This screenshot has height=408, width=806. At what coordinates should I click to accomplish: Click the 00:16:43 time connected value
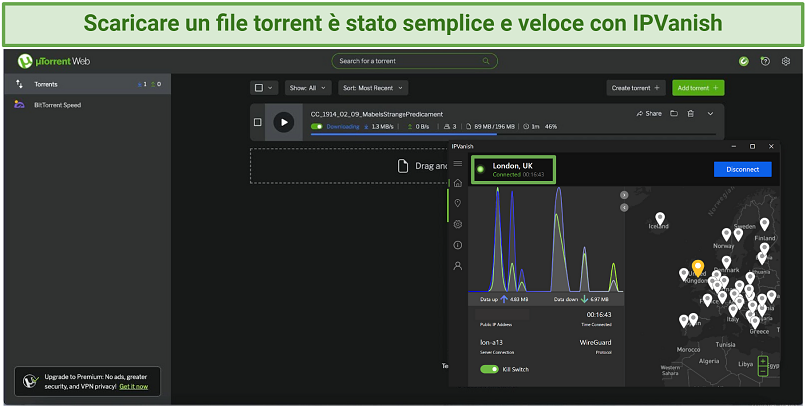click(599, 314)
